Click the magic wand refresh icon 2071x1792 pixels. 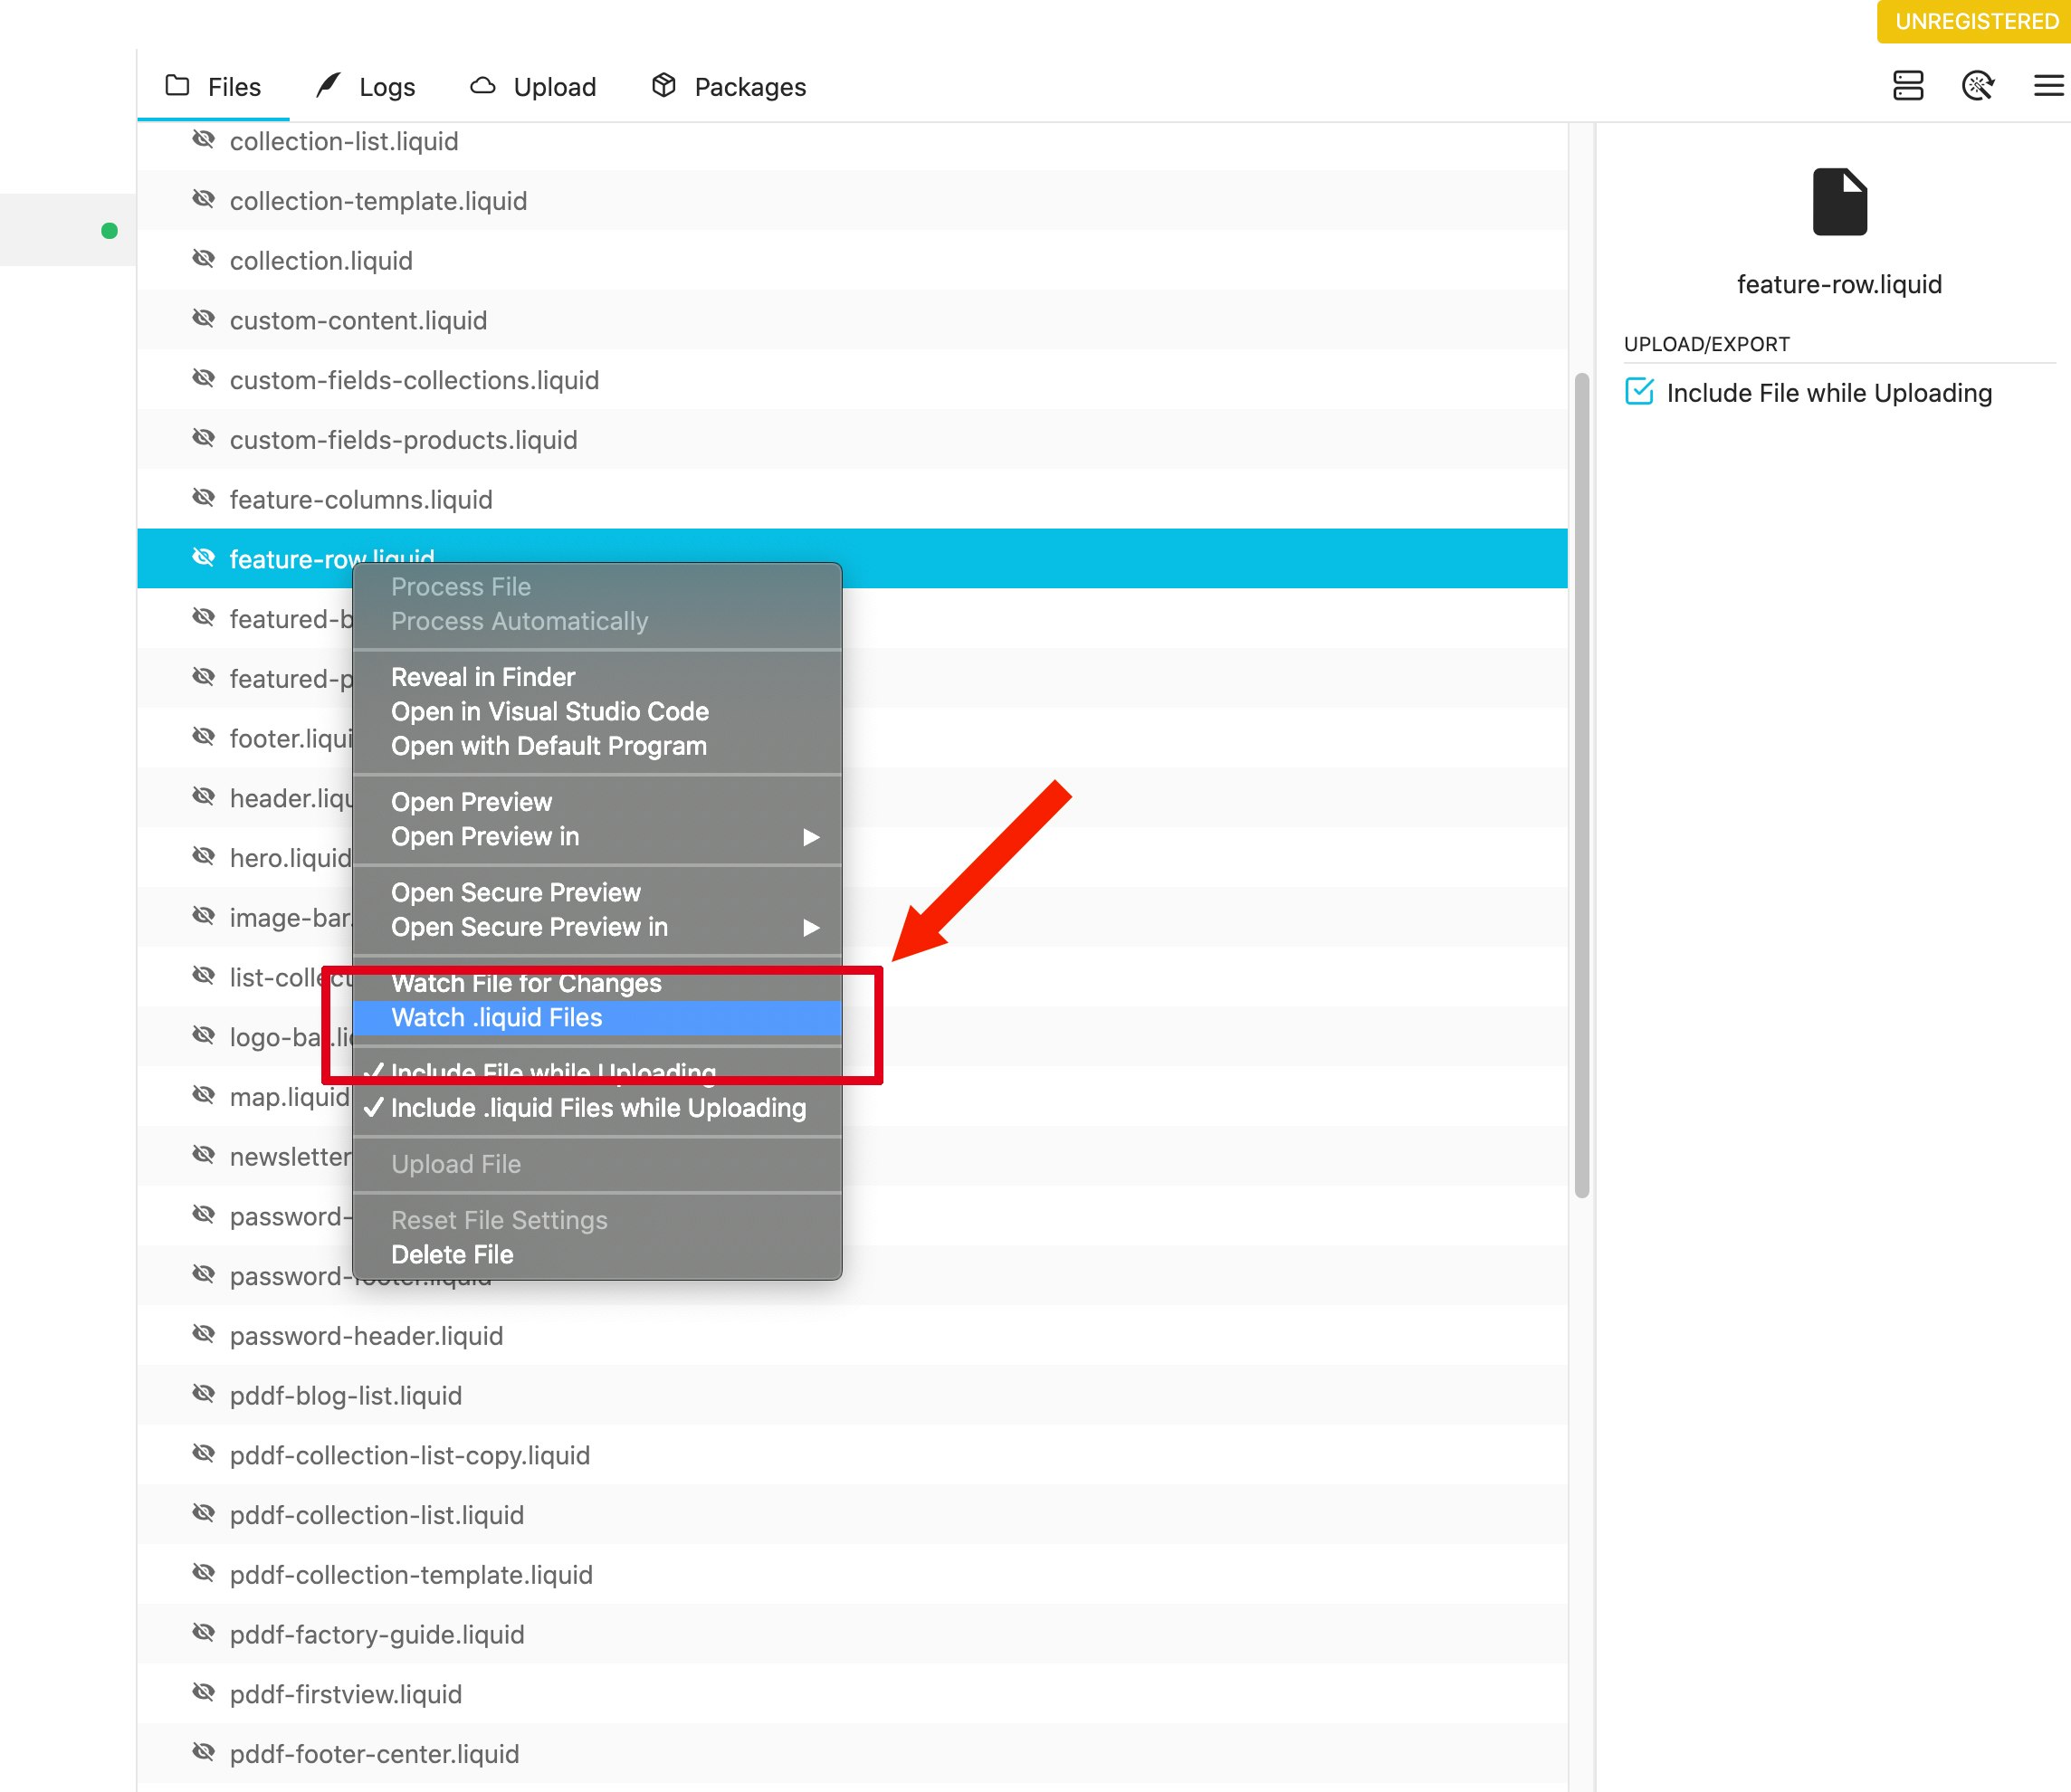coord(1977,86)
